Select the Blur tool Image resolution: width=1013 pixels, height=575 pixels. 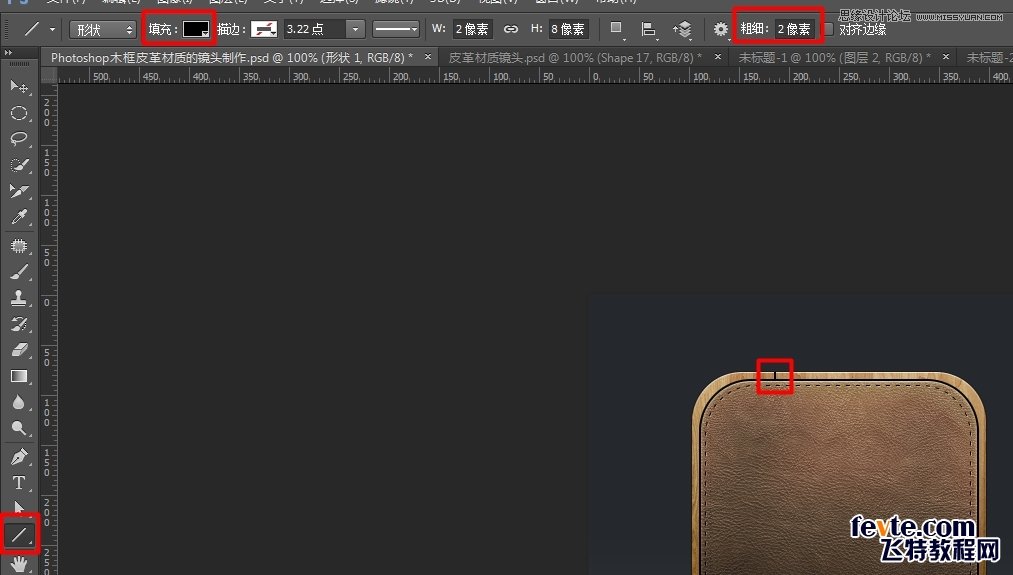coord(19,402)
